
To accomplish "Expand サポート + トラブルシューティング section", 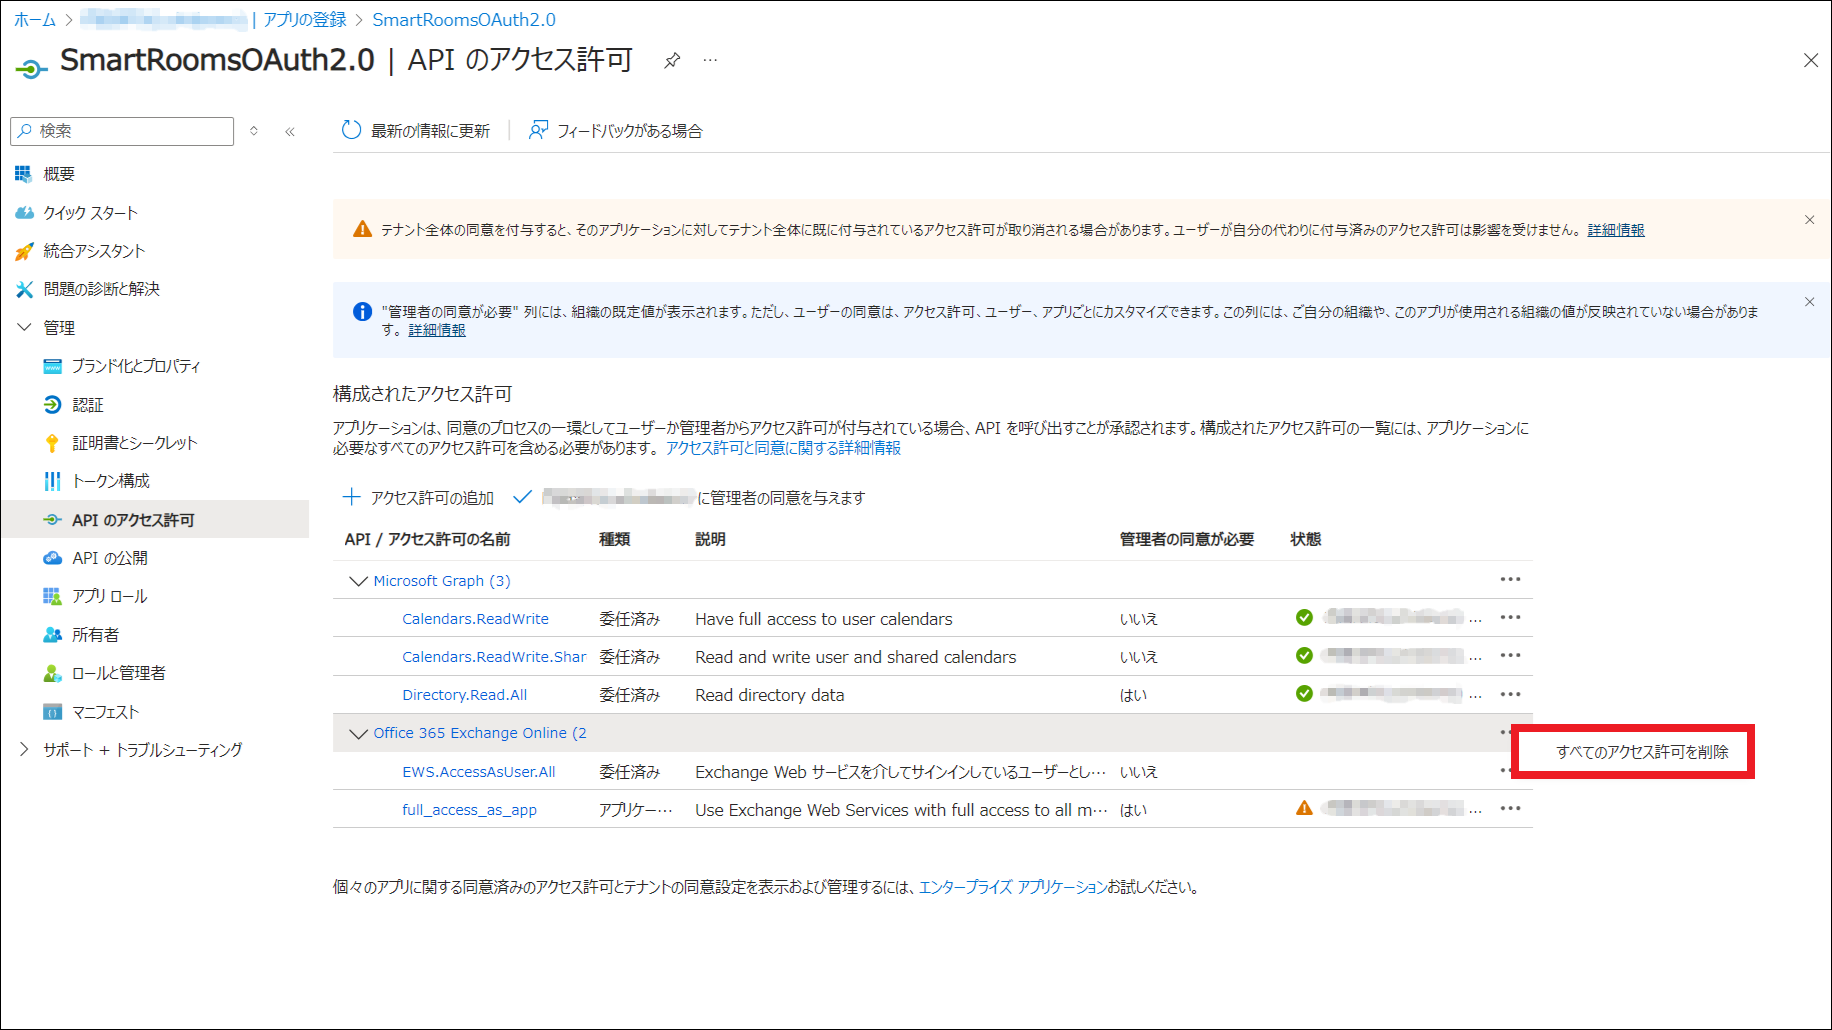I will [x=25, y=750].
